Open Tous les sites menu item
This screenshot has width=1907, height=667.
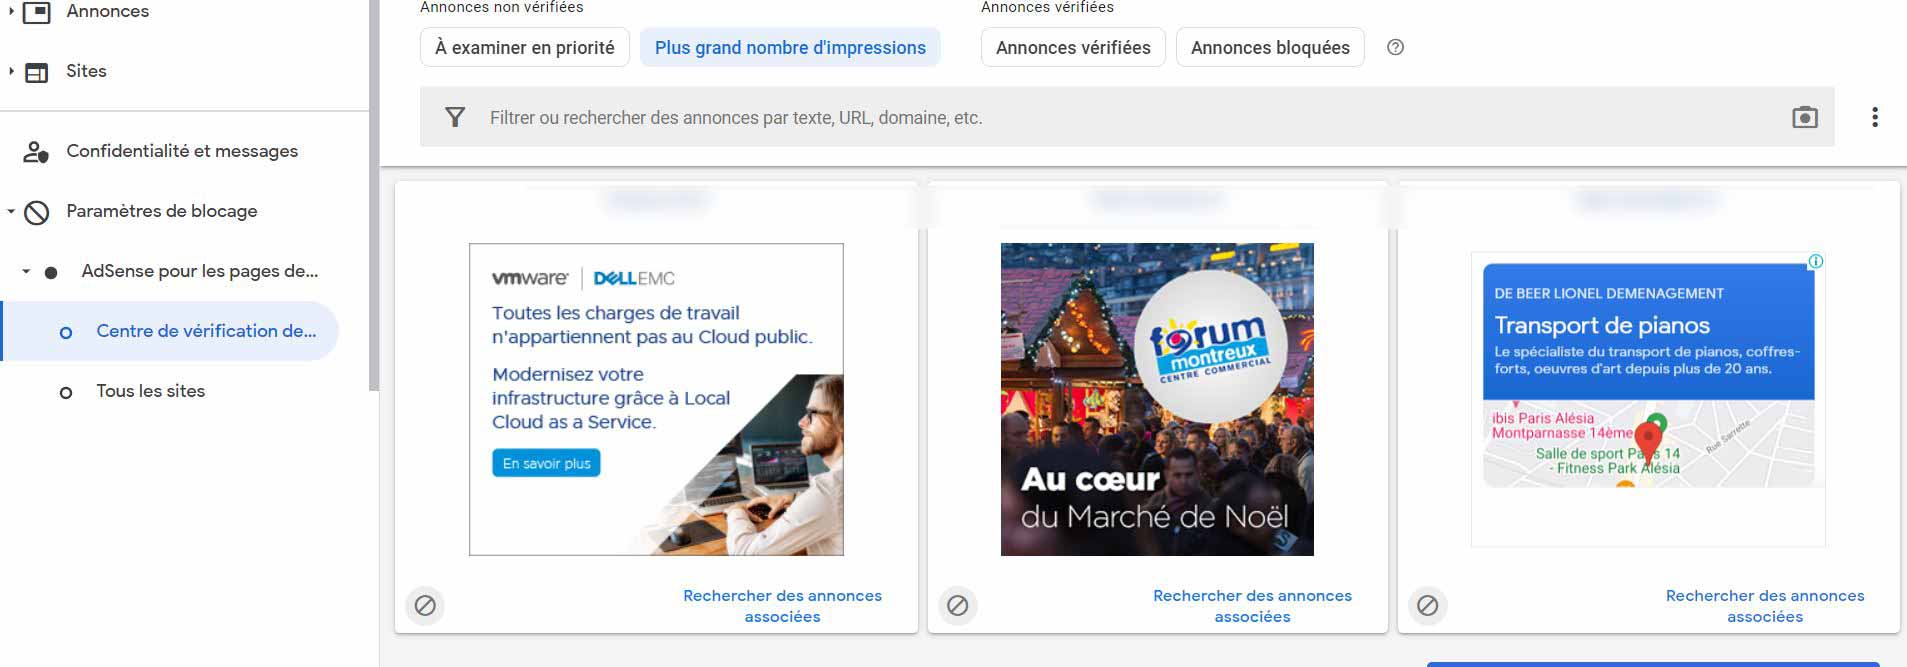coord(150,391)
